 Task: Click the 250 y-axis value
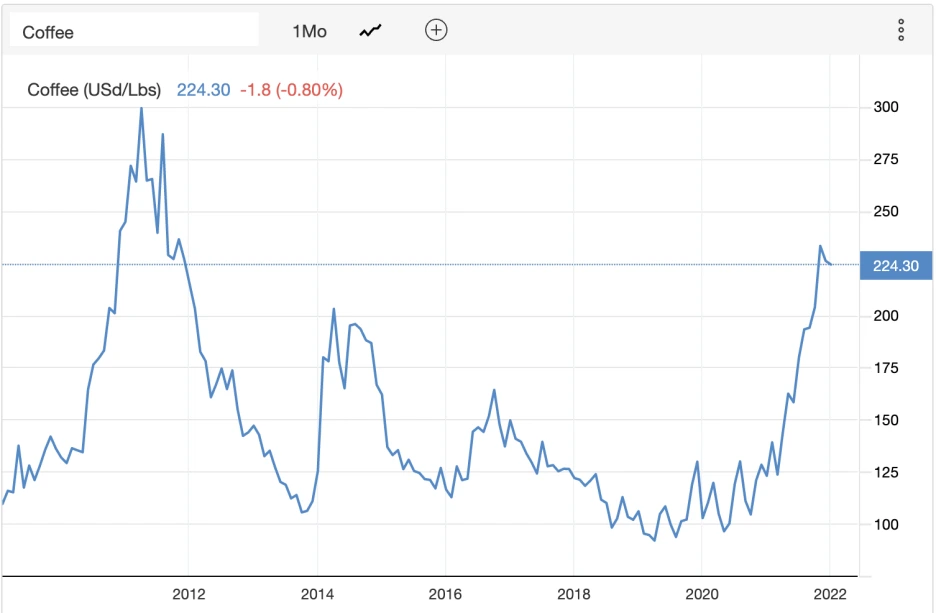click(886, 211)
